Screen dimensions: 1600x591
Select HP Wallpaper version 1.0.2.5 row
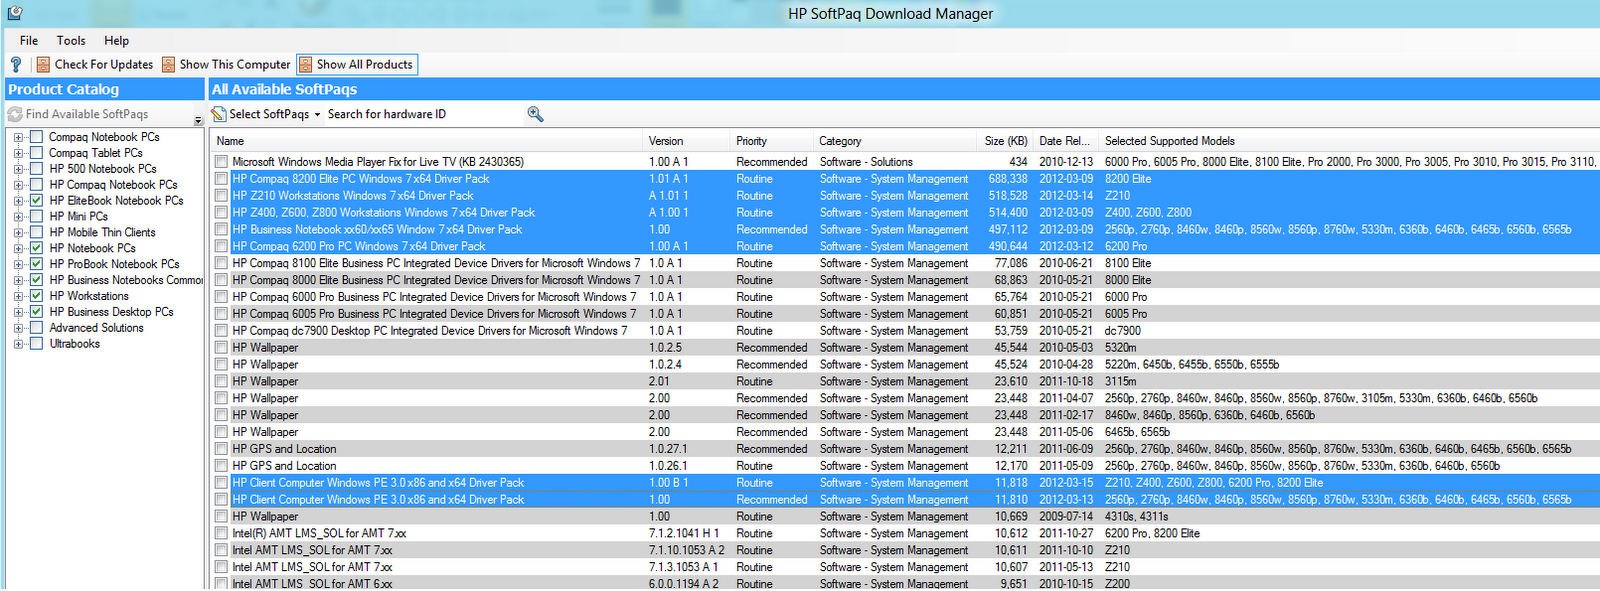905,348
